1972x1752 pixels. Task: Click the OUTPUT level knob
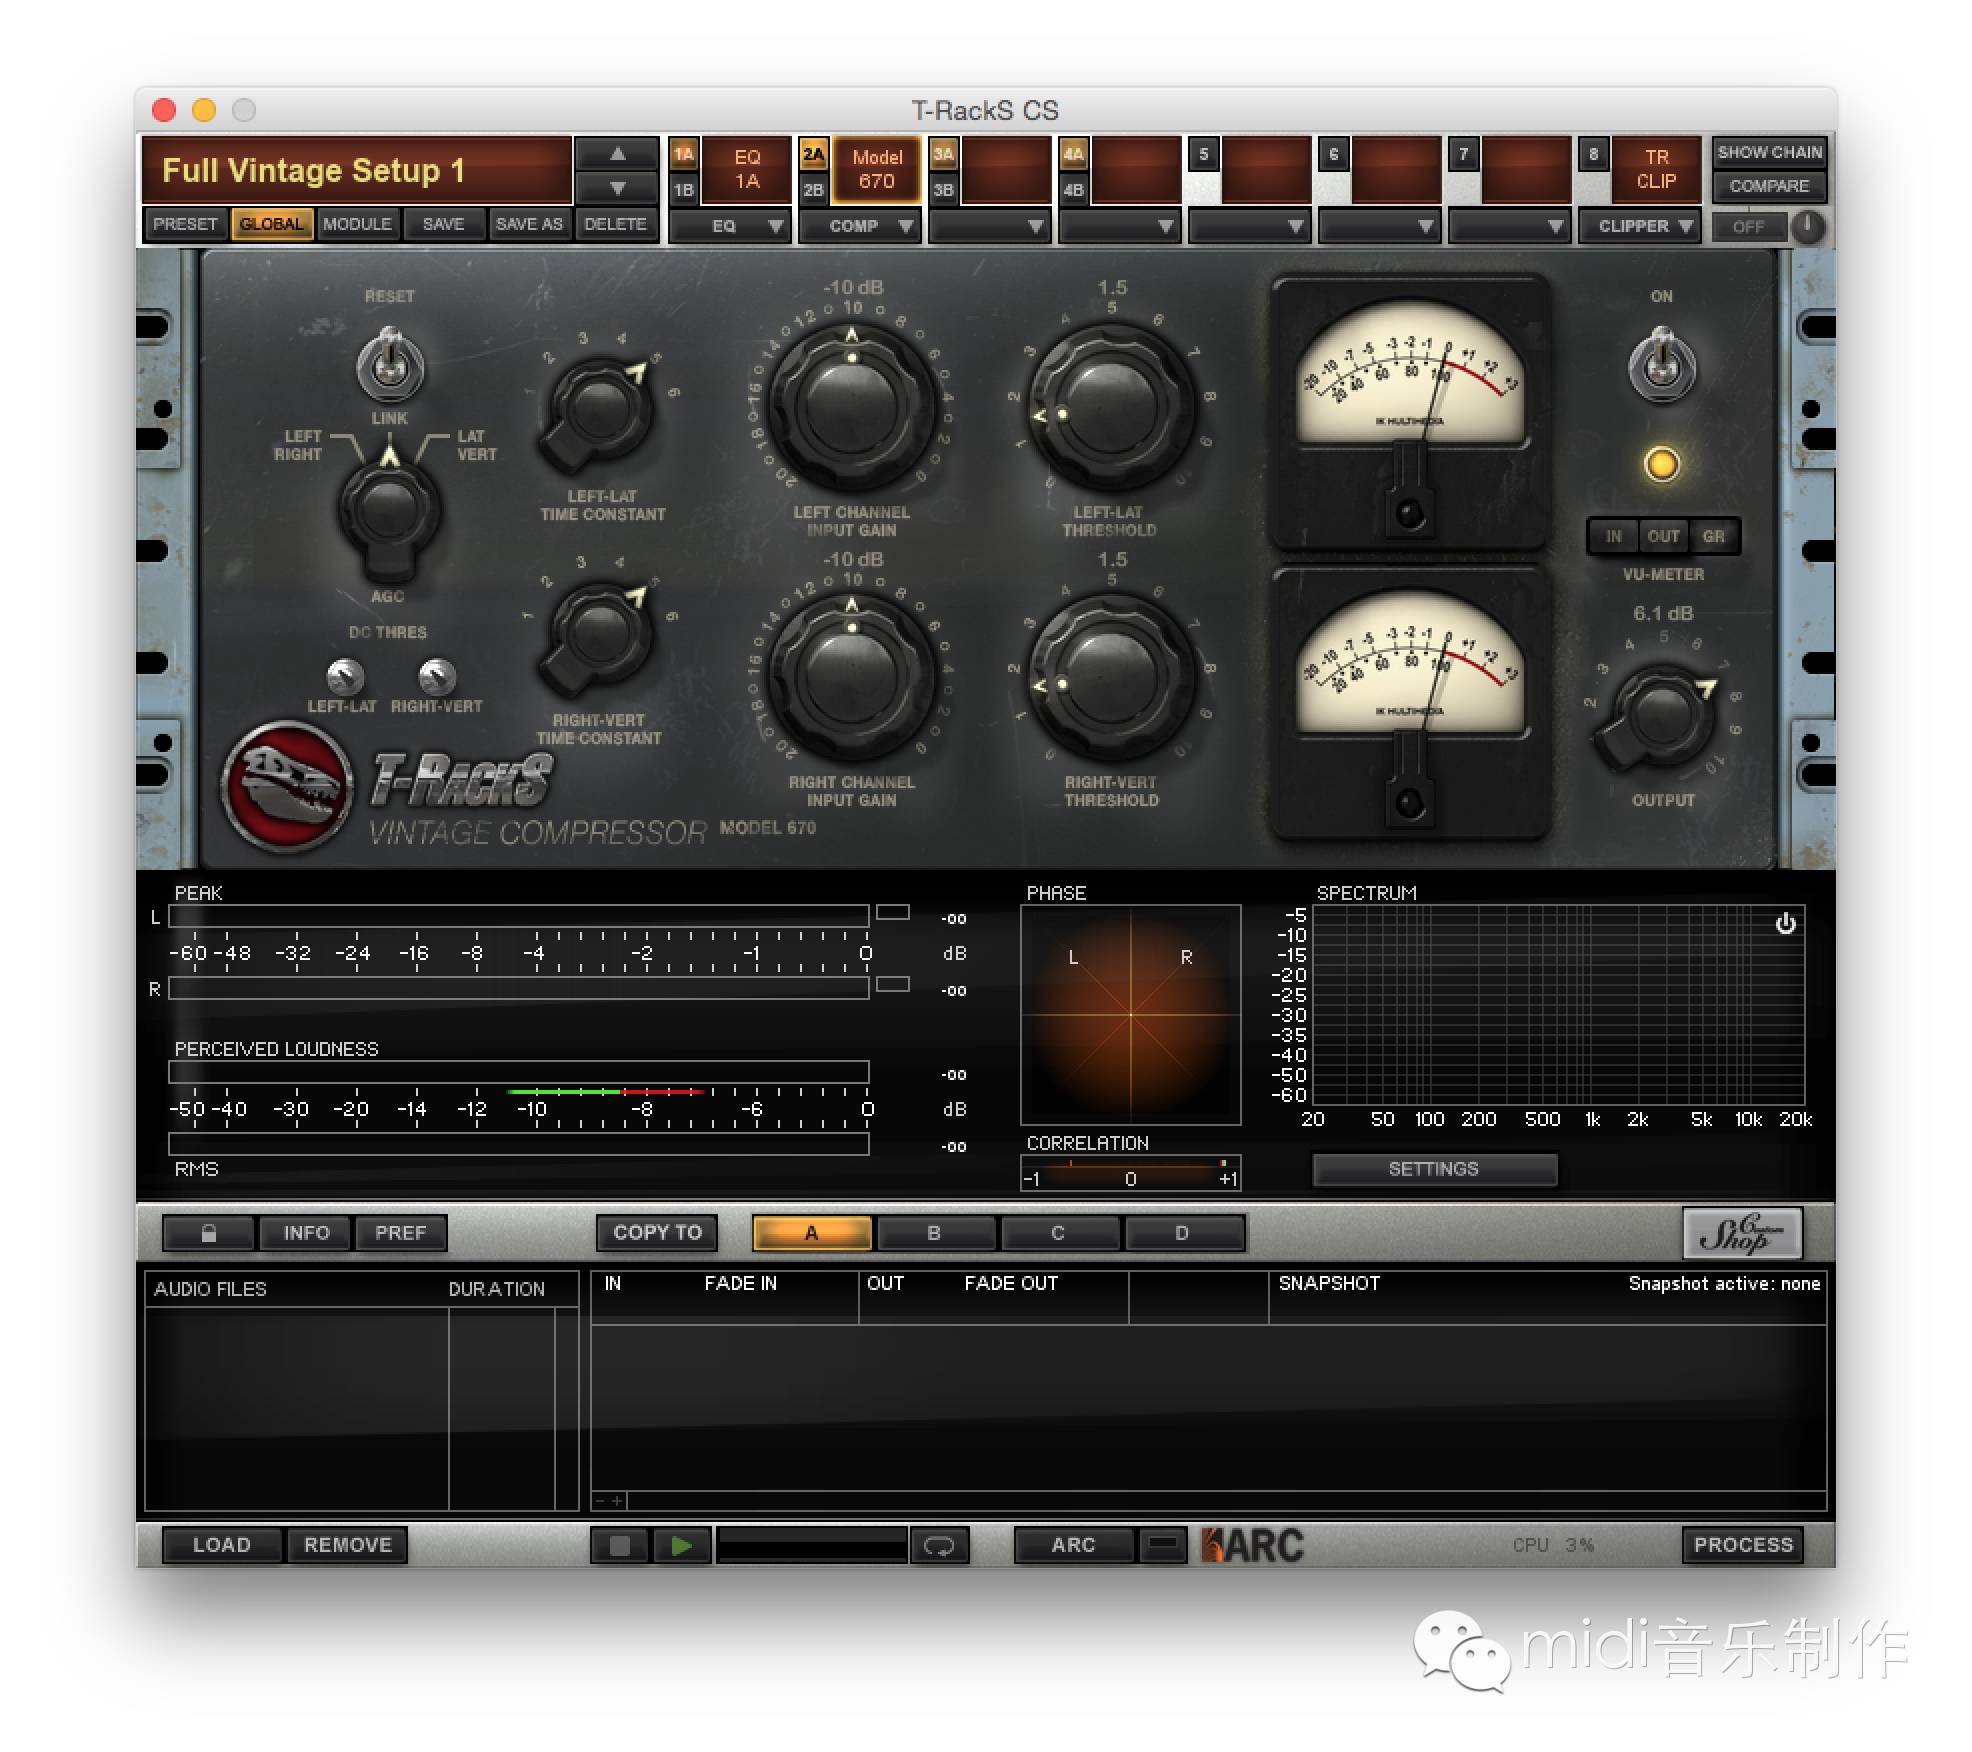point(1661,716)
